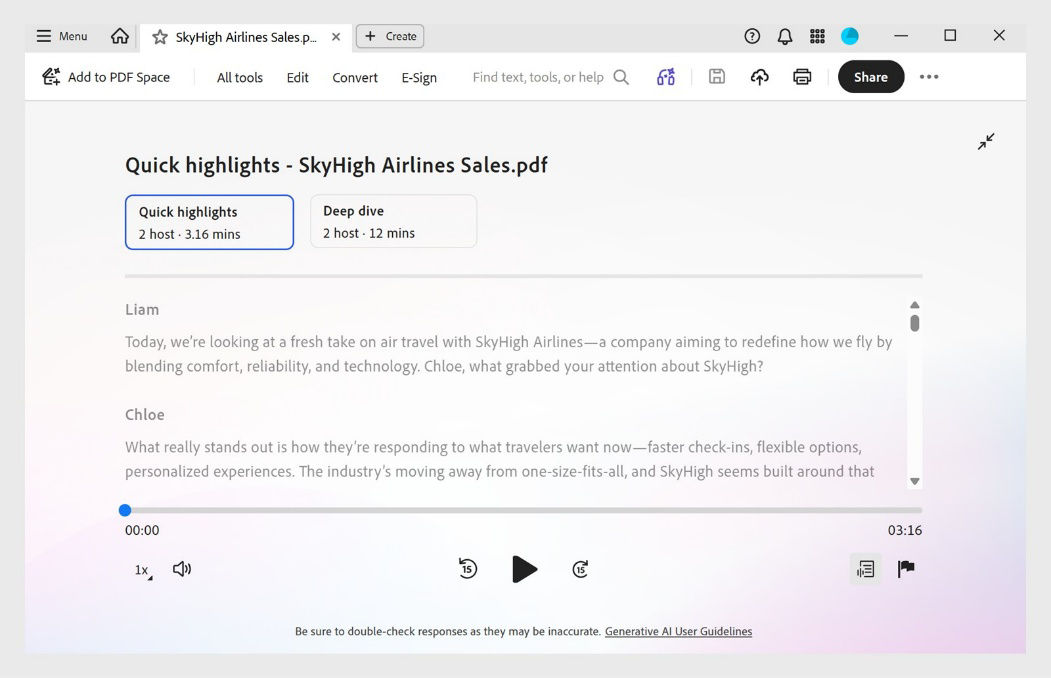Image resolution: width=1051 pixels, height=678 pixels.
Task: Upload the file to cloud storage
Action: click(x=759, y=76)
